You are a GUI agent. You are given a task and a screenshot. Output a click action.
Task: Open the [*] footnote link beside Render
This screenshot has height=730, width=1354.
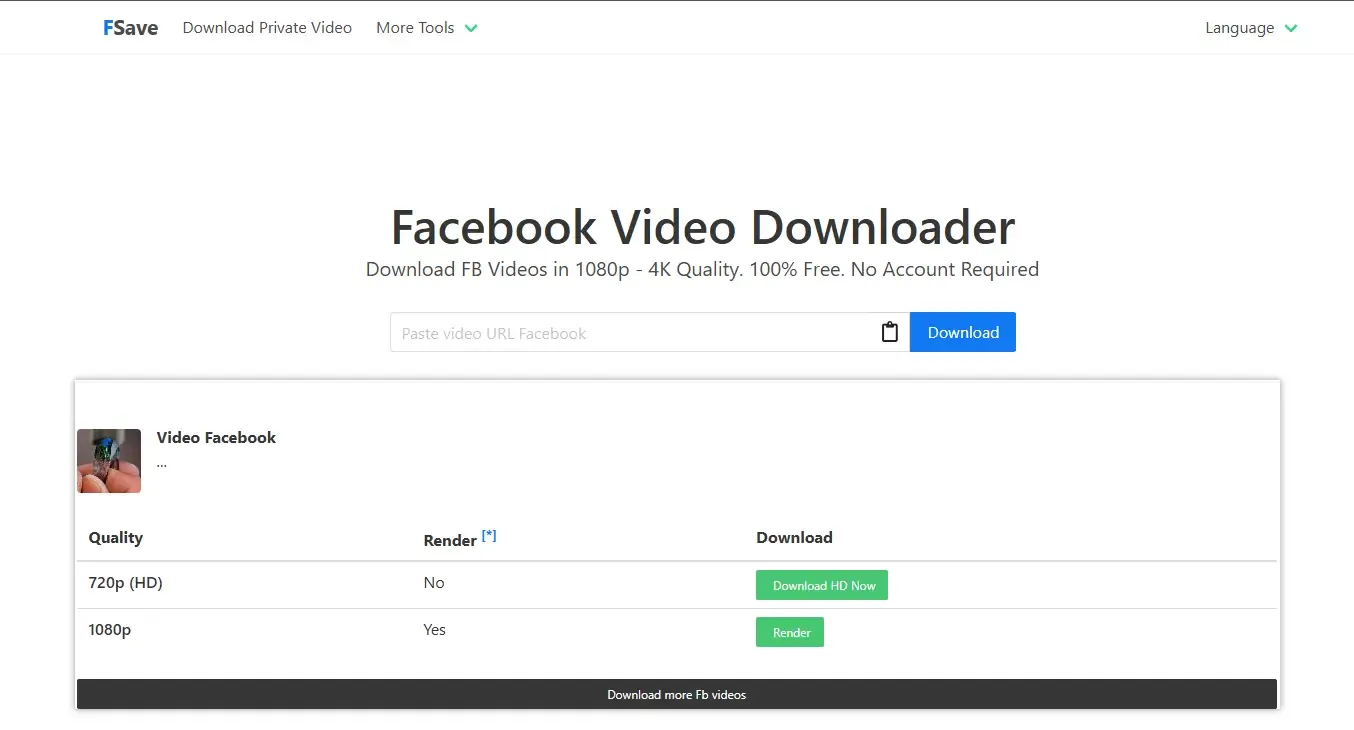[x=489, y=536]
